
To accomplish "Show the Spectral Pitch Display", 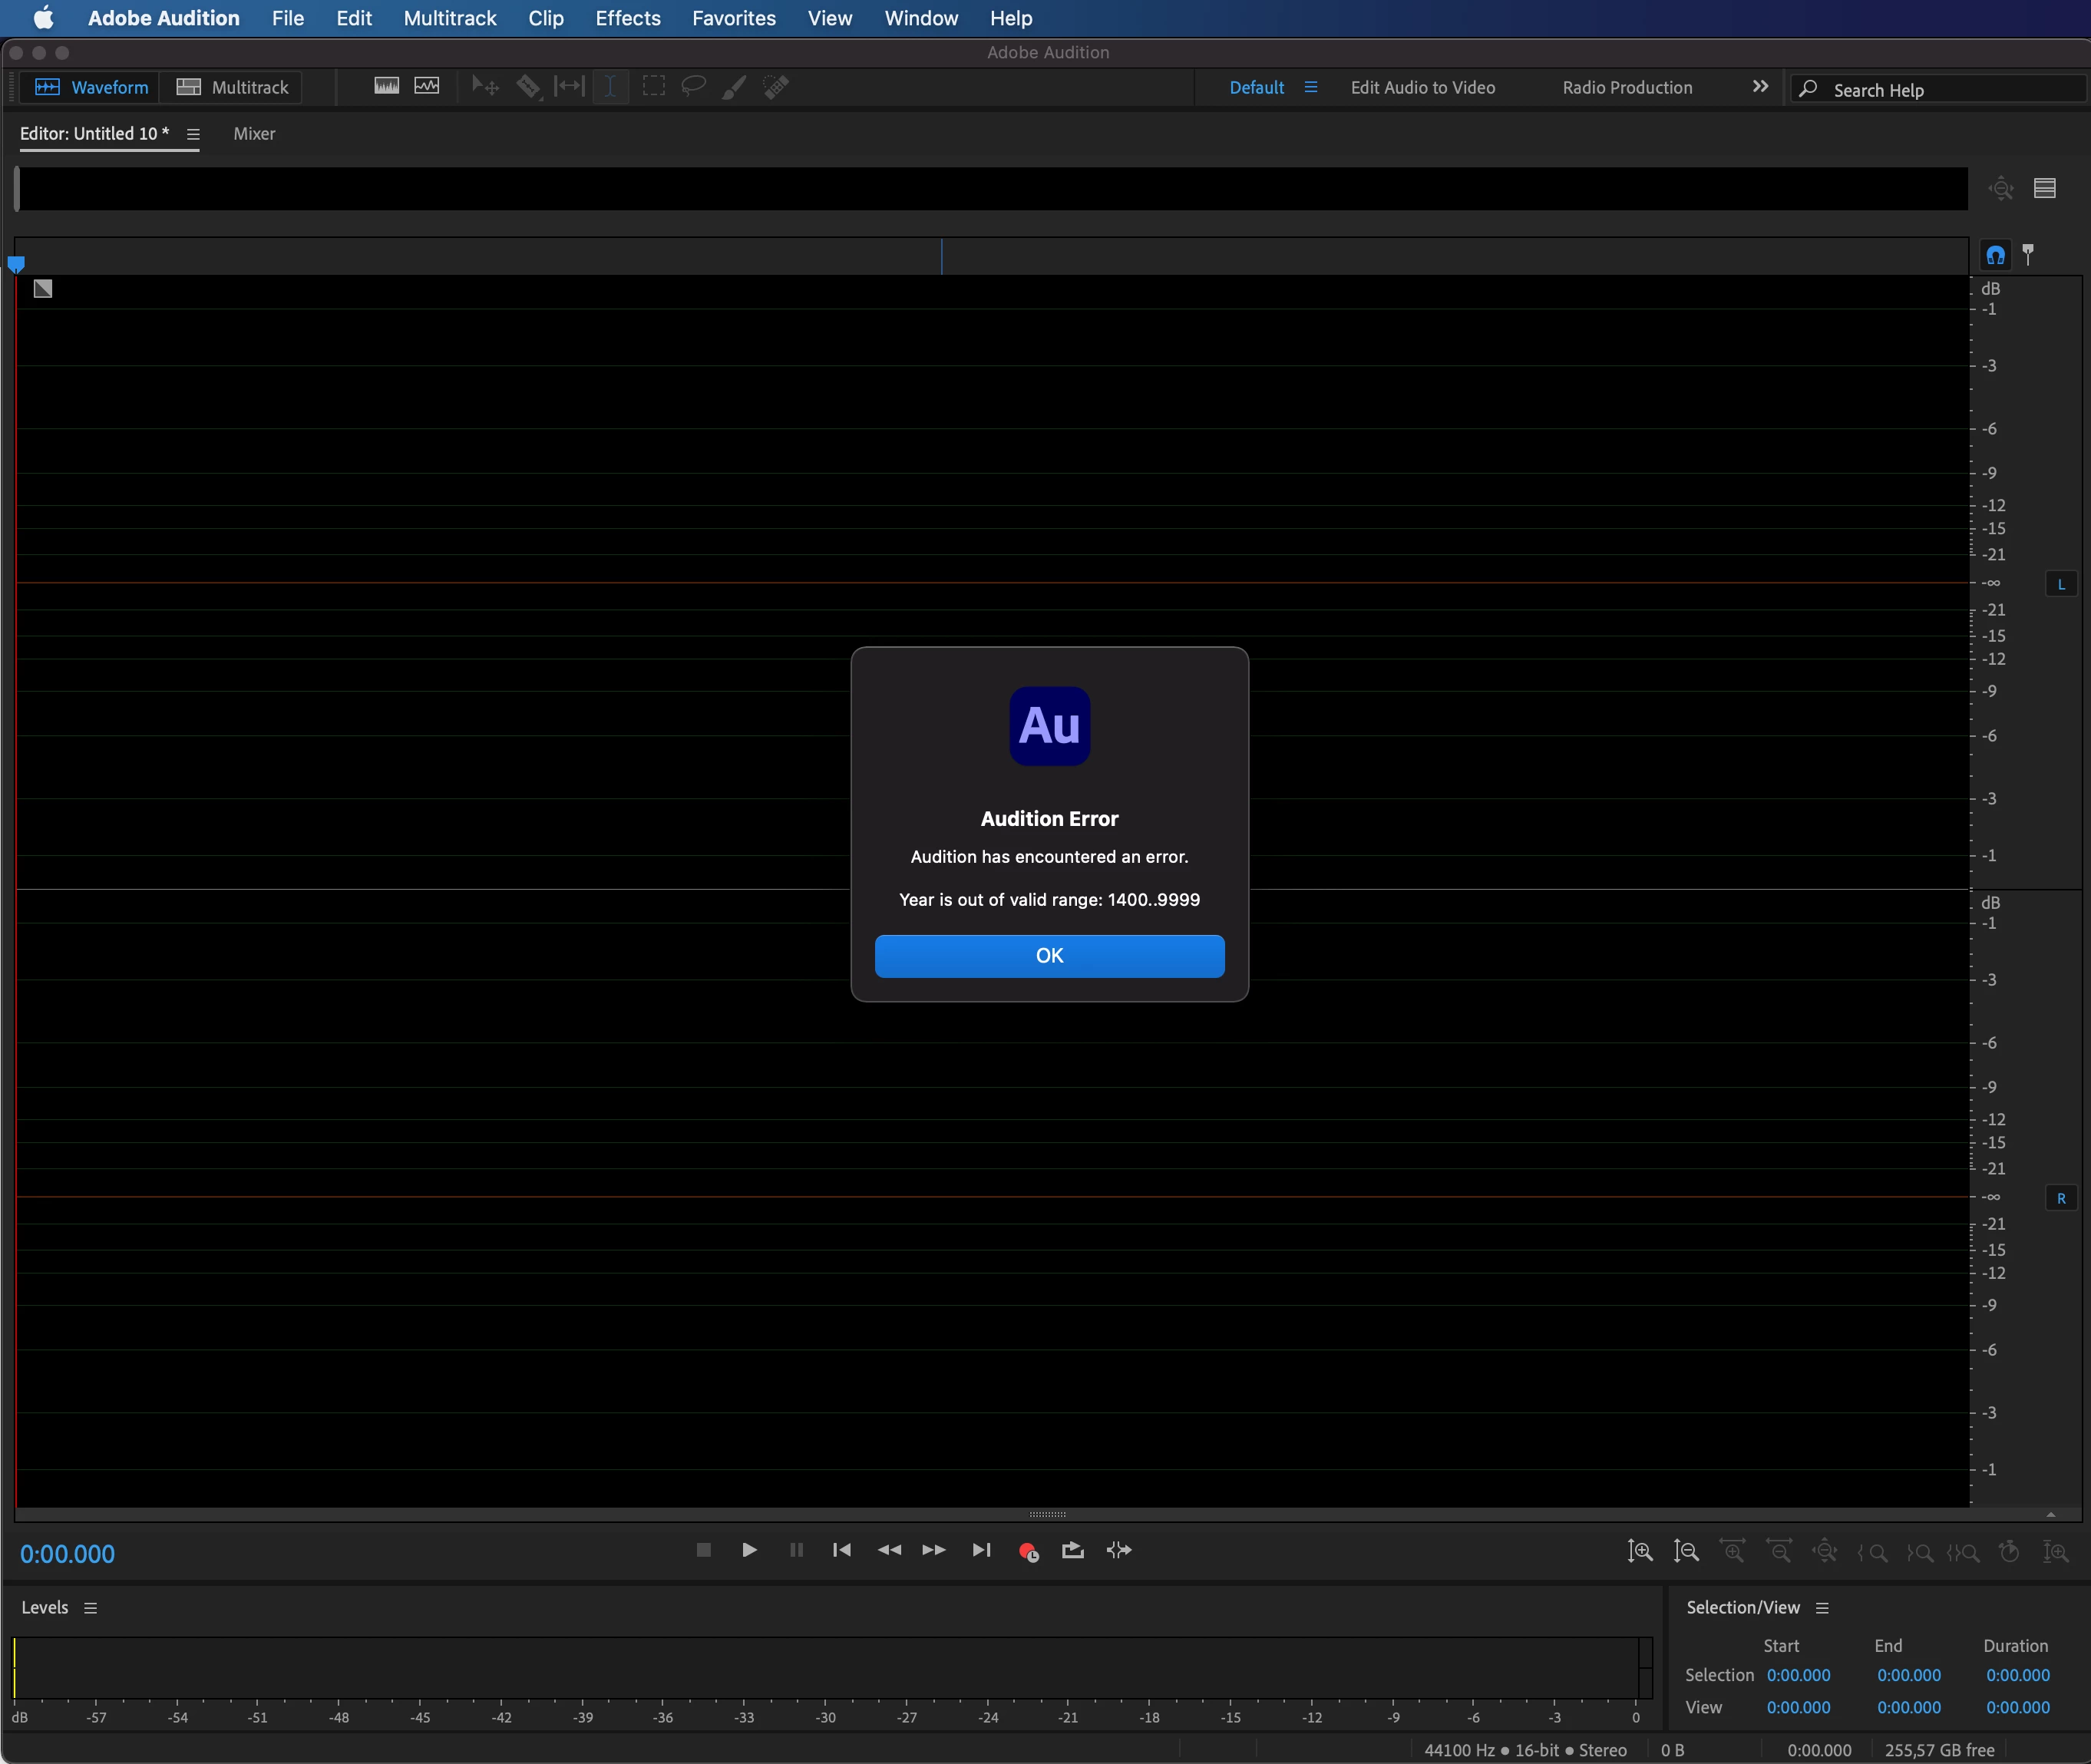I will coord(427,86).
